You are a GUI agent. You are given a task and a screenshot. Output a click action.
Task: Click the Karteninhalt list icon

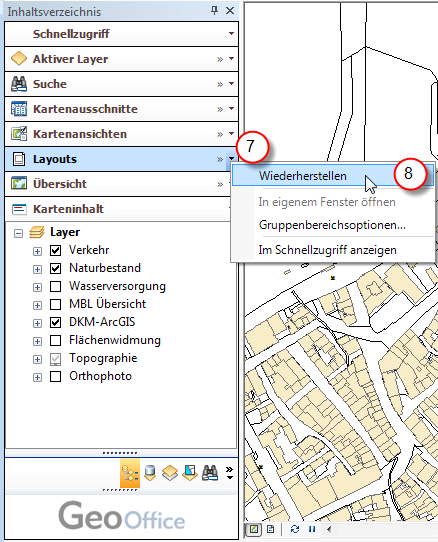[19, 209]
